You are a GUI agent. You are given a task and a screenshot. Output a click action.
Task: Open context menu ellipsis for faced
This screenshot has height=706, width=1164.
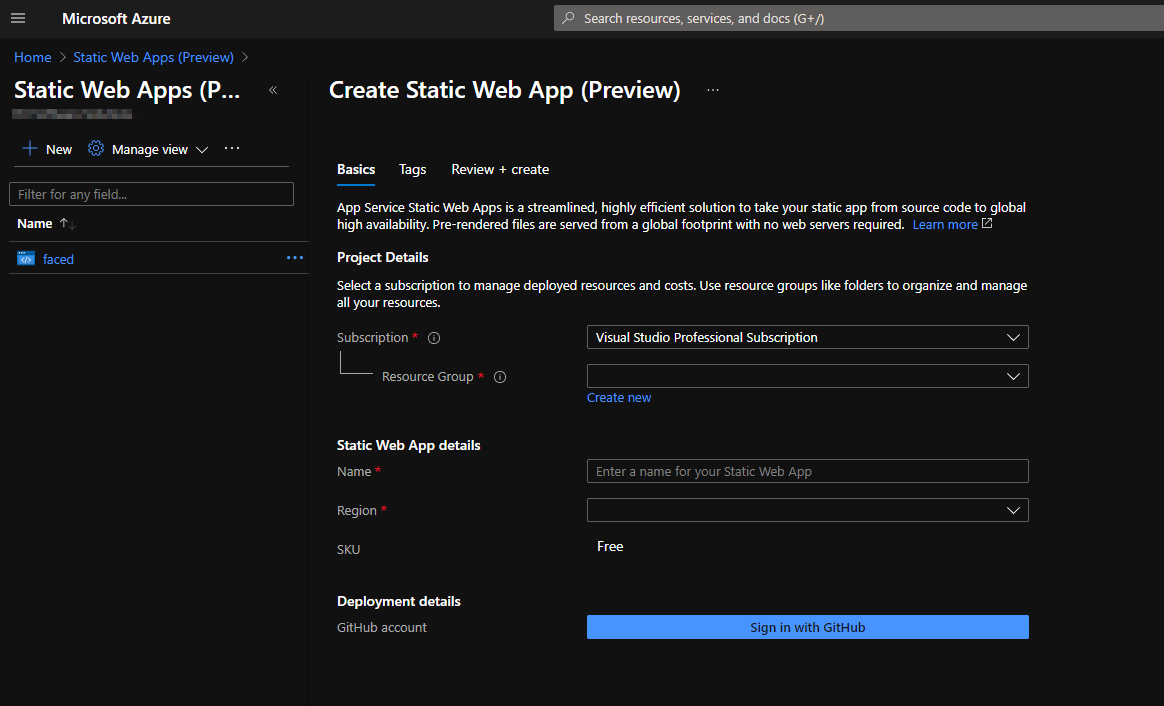(x=295, y=258)
